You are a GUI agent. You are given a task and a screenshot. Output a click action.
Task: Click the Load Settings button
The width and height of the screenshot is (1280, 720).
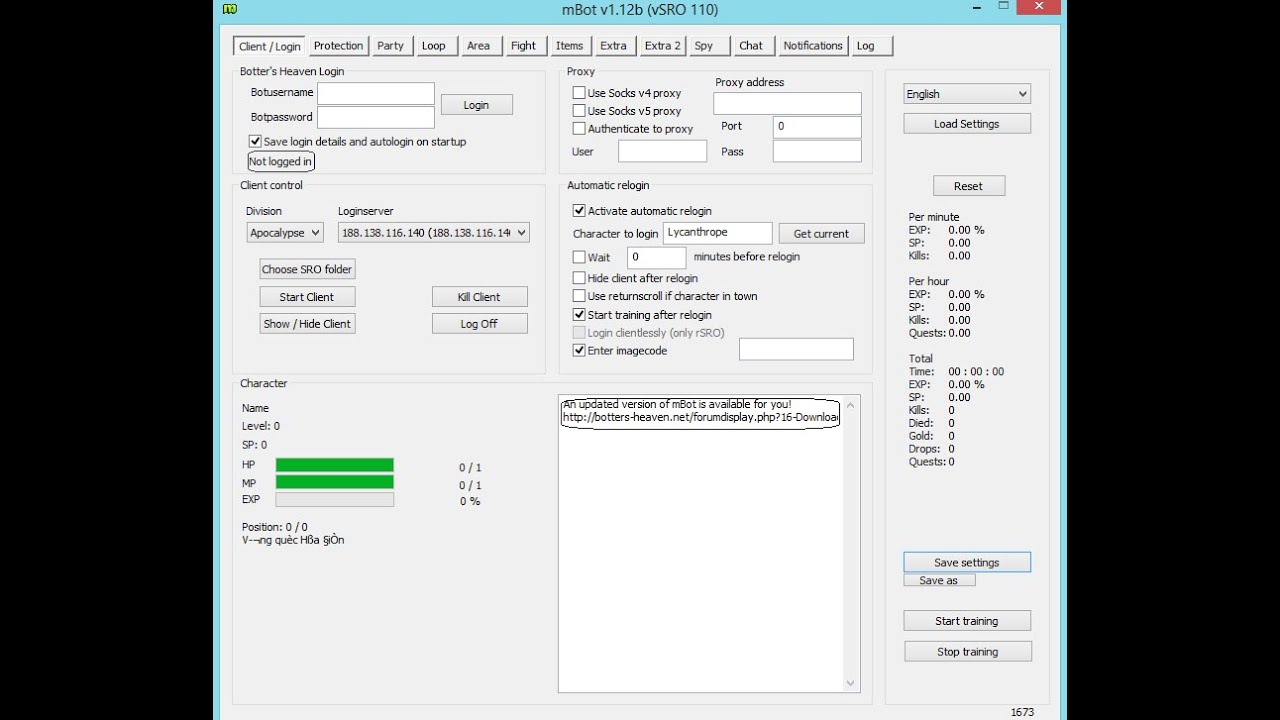(967, 124)
